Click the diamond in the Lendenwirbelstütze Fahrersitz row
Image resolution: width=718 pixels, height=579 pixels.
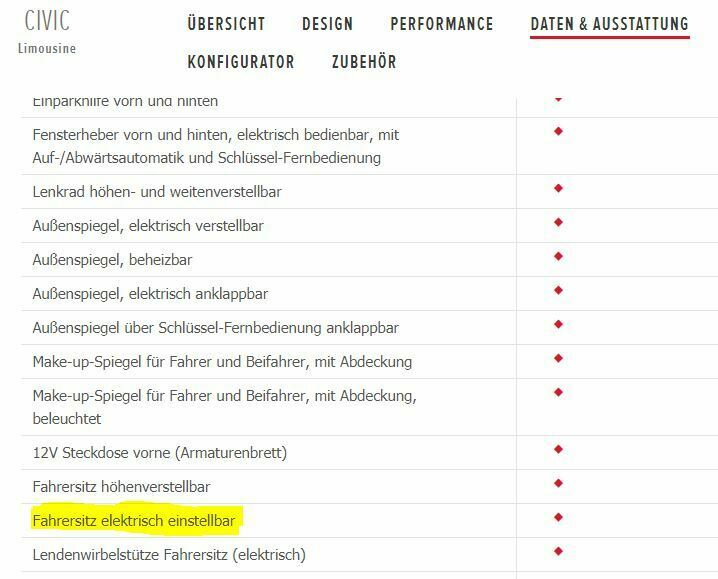click(558, 551)
